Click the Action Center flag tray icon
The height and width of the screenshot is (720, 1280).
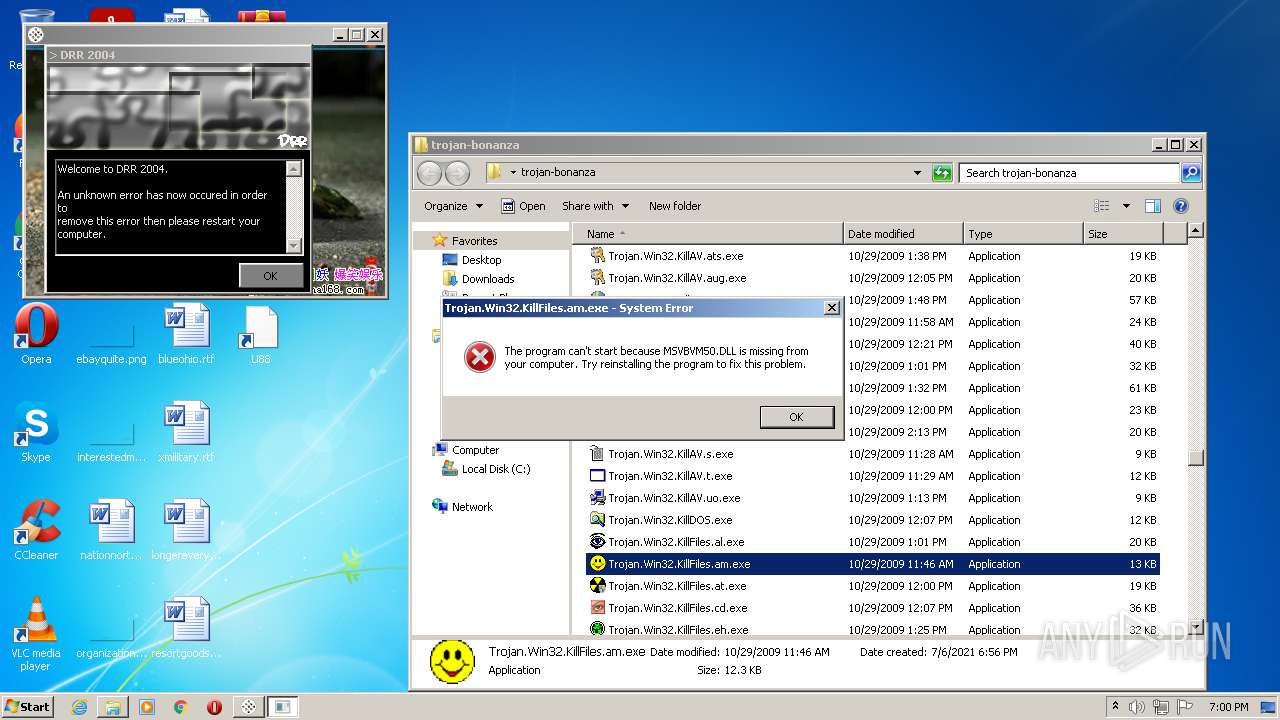(x=1187, y=707)
